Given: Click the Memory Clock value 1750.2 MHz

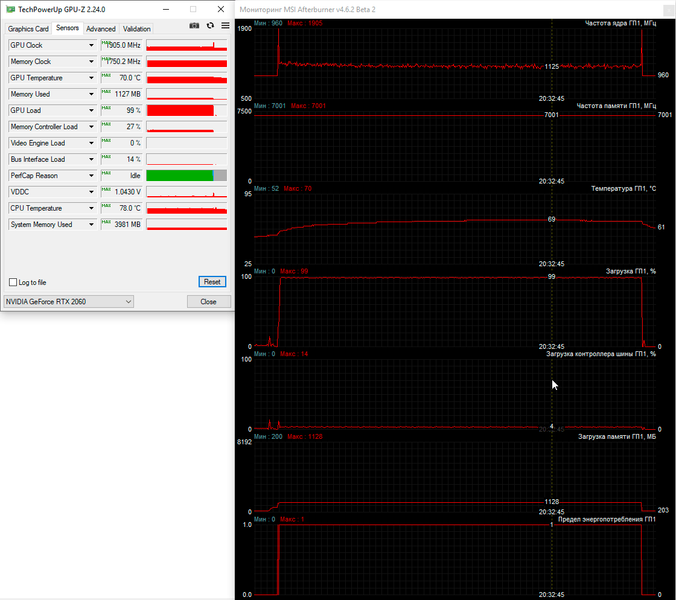Looking at the screenshot, I should [122, 62].
